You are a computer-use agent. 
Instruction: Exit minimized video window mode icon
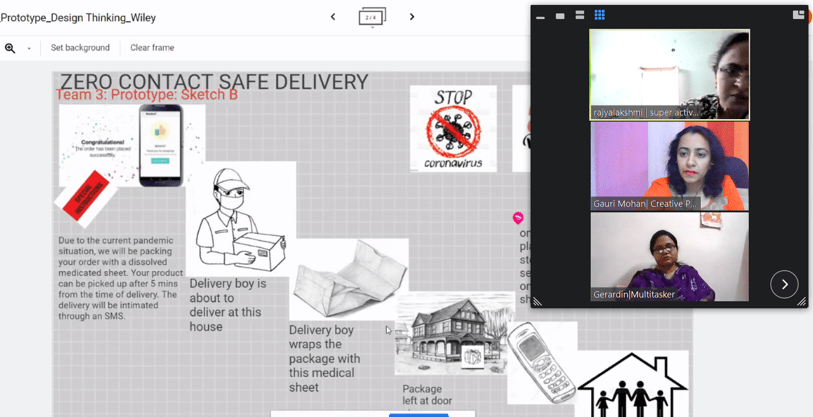797,15
